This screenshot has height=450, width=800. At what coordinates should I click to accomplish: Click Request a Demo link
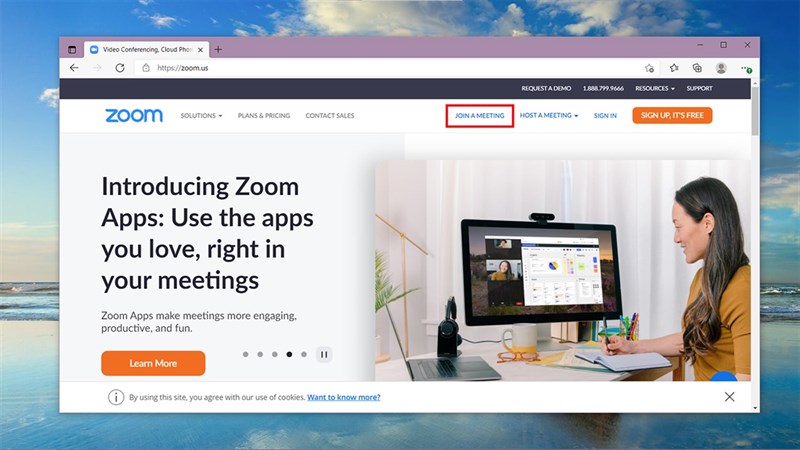[546, 88]
